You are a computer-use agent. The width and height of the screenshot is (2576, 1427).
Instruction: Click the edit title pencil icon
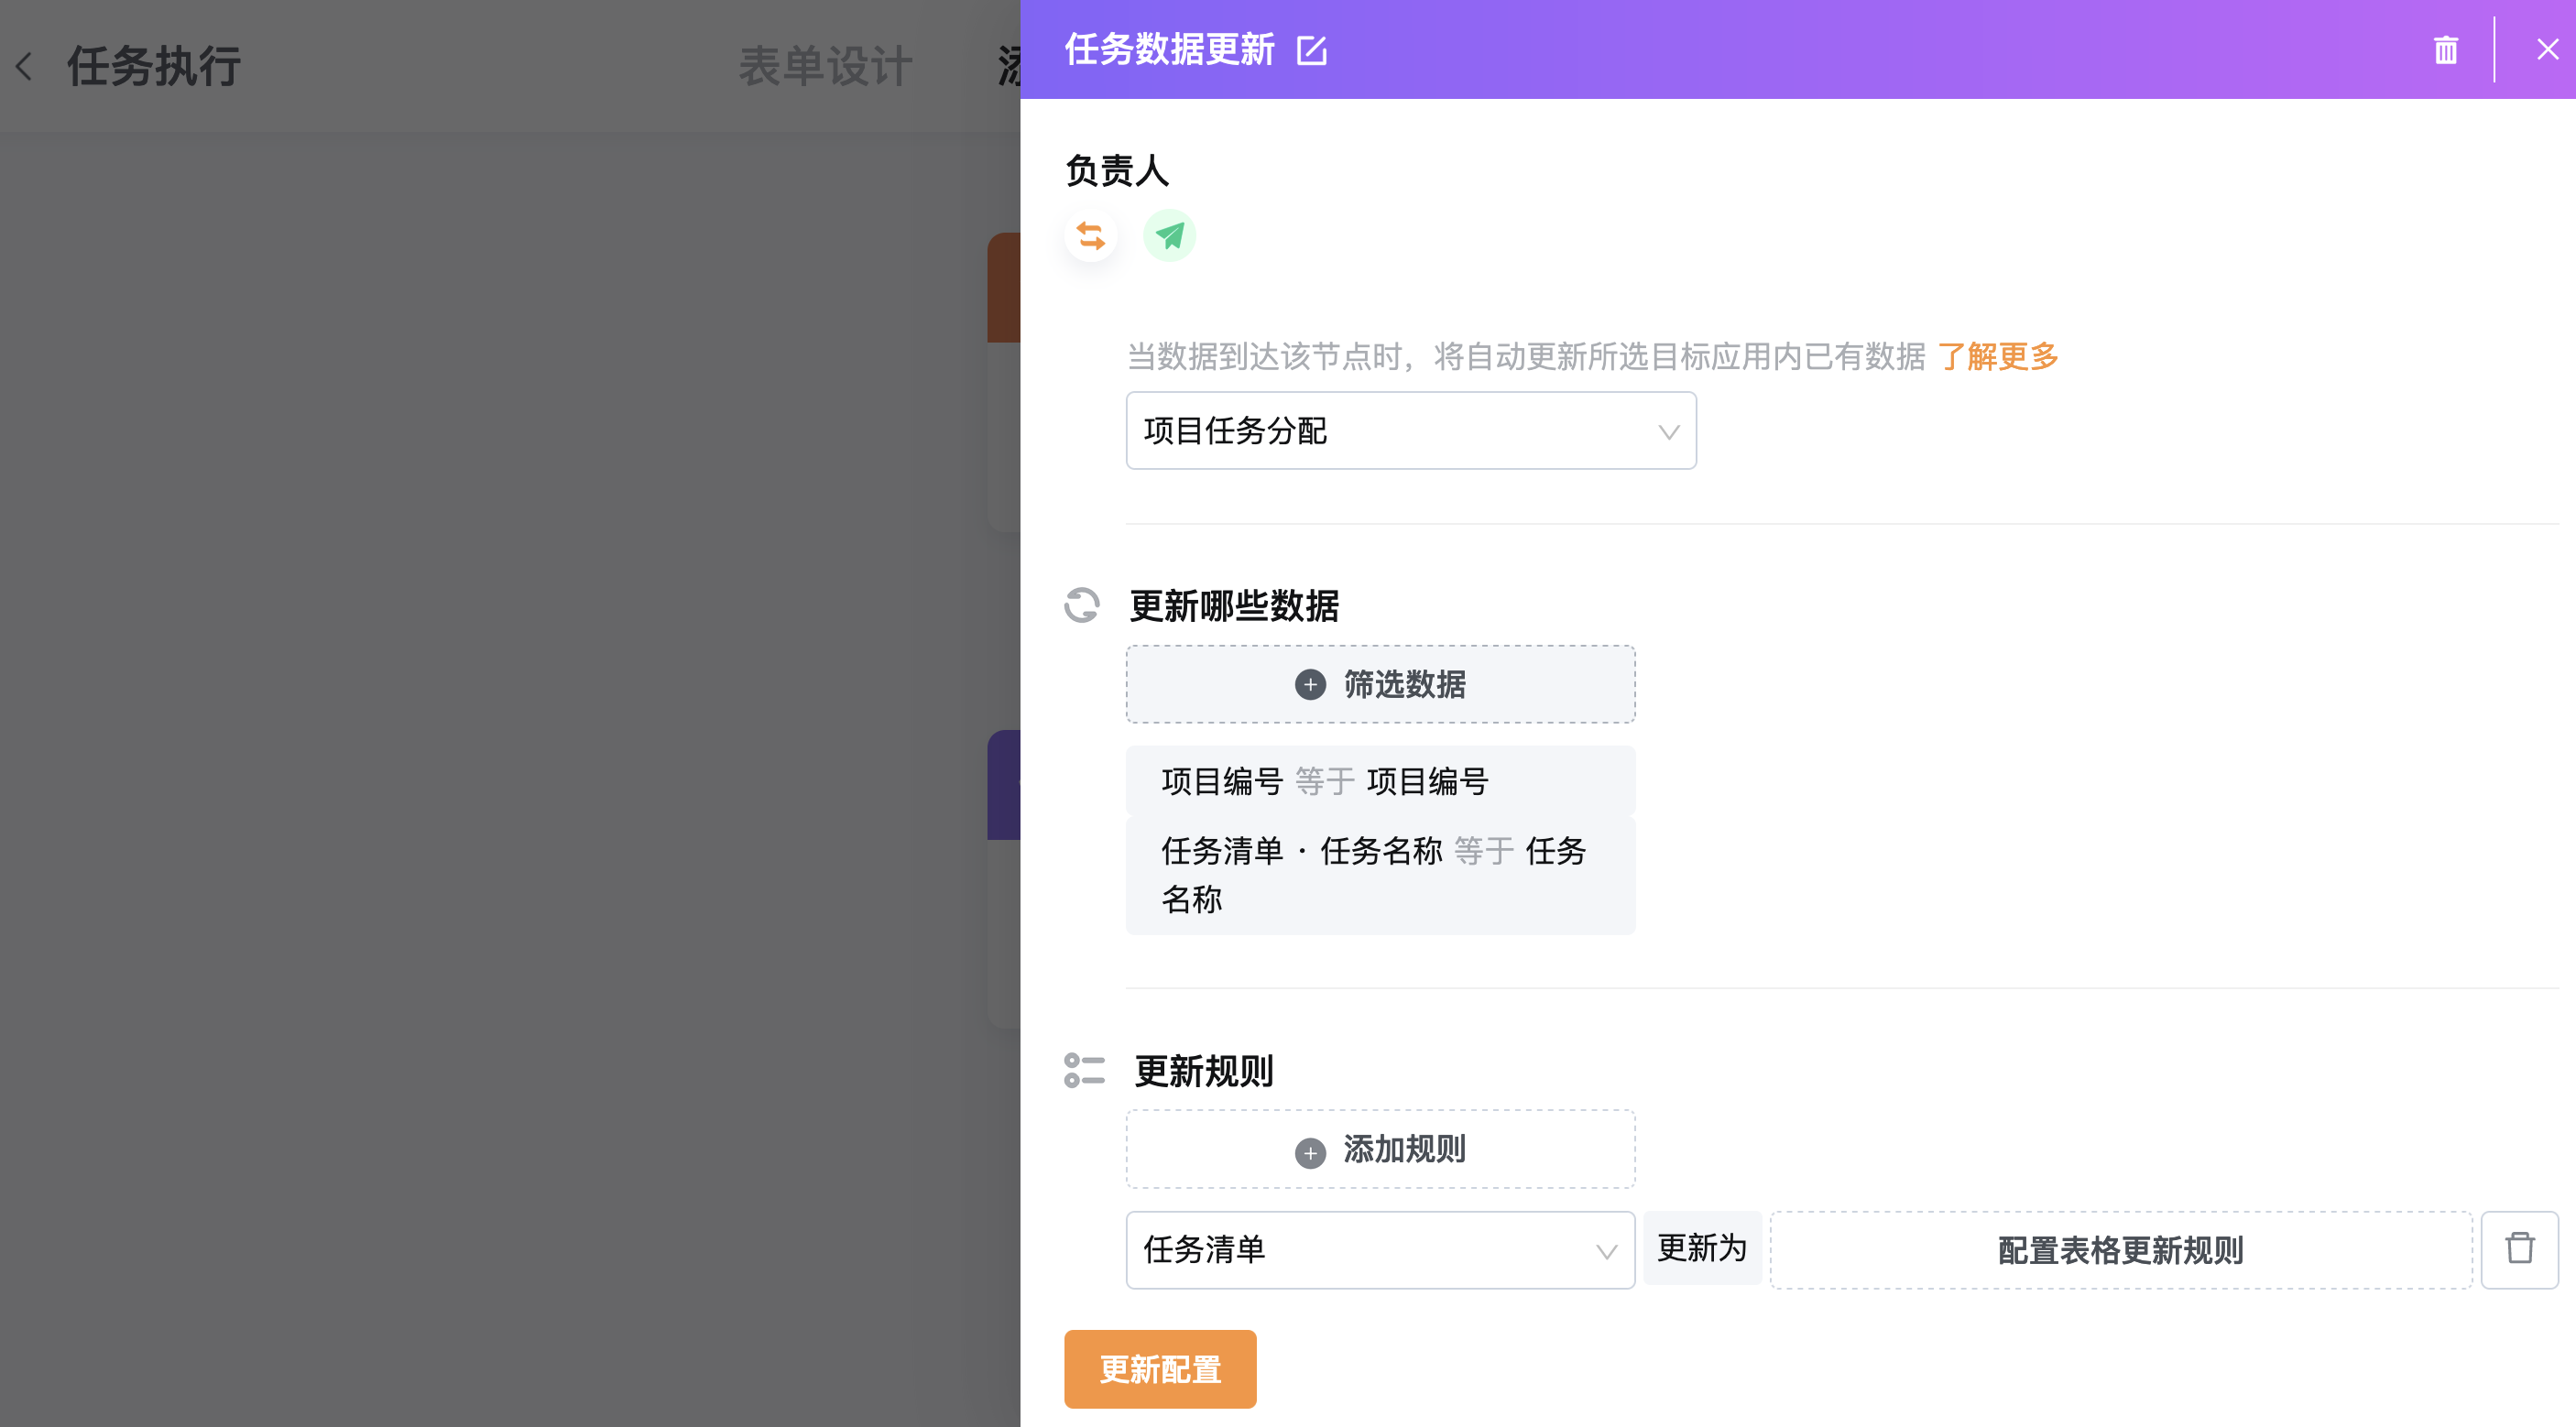pyautogui.click(x=1311, y=50)
